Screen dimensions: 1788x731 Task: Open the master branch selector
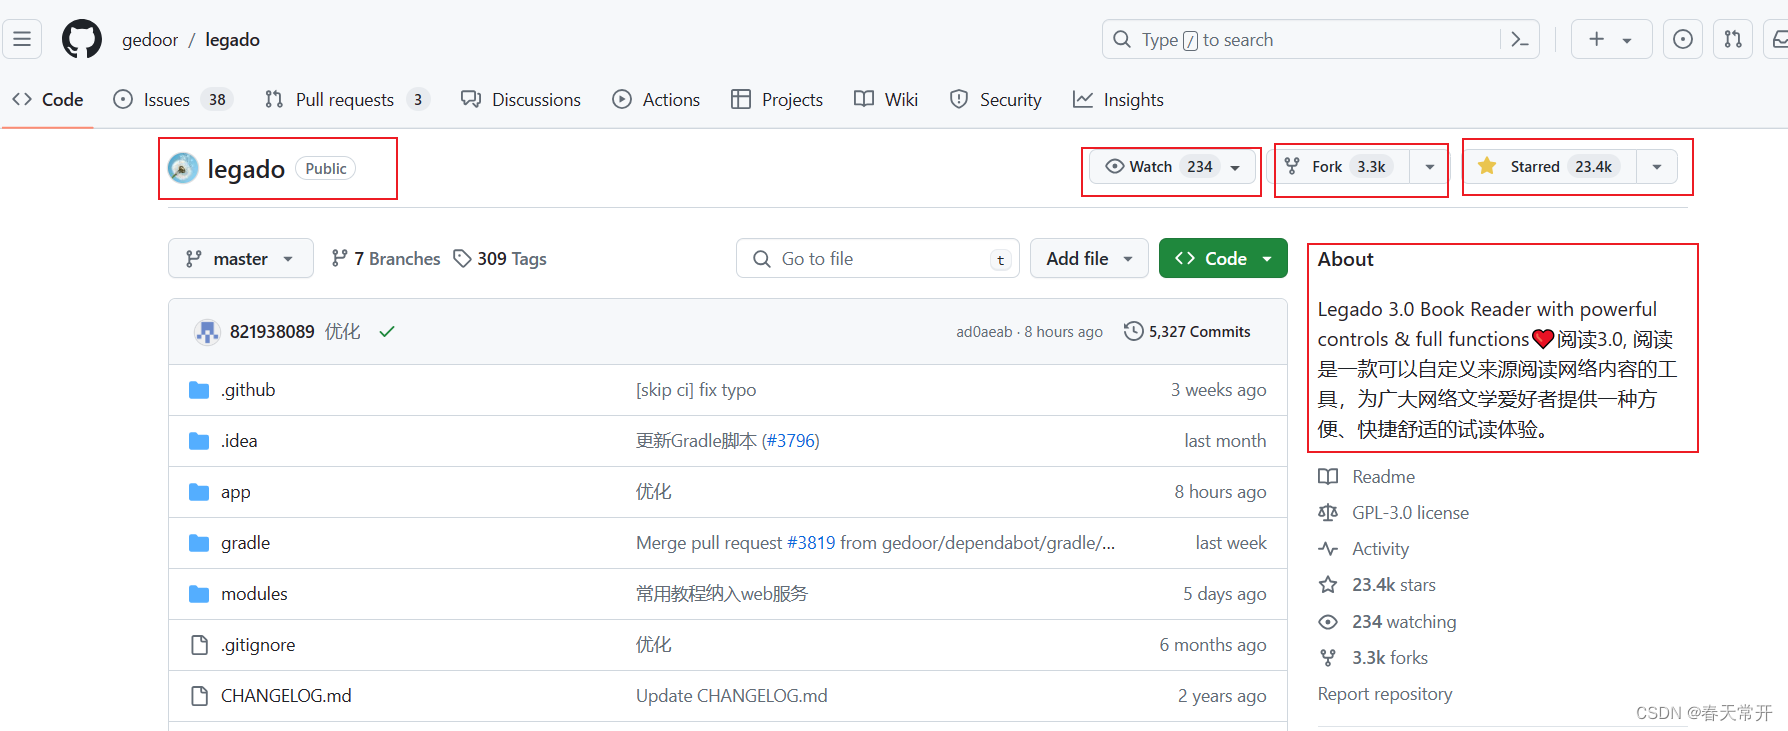point(241,259)
